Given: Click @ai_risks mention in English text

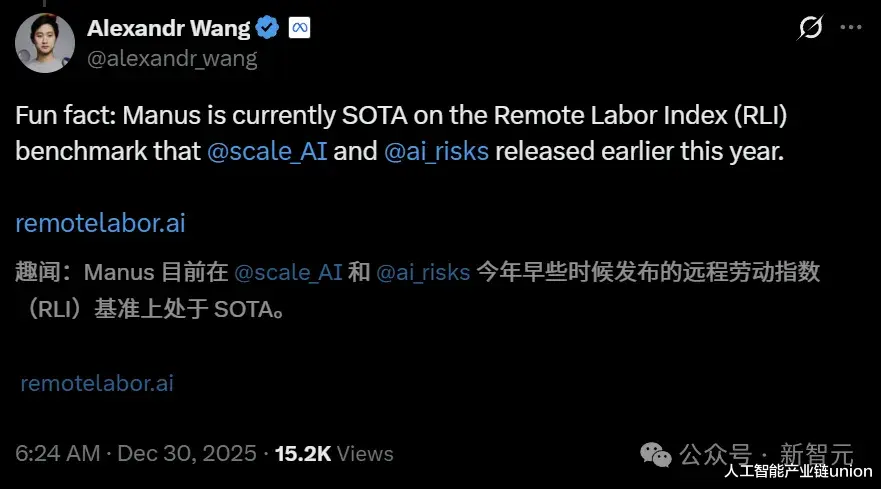Looking at the screenshot, I should click(437, 153).
